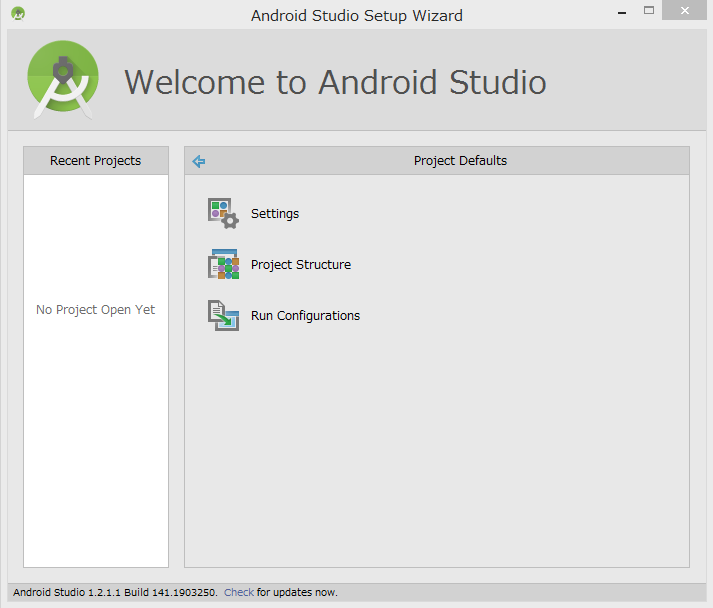Click the Recent Projects header
Viewport: 713px width, 608px height.
[x=95, y=161]
